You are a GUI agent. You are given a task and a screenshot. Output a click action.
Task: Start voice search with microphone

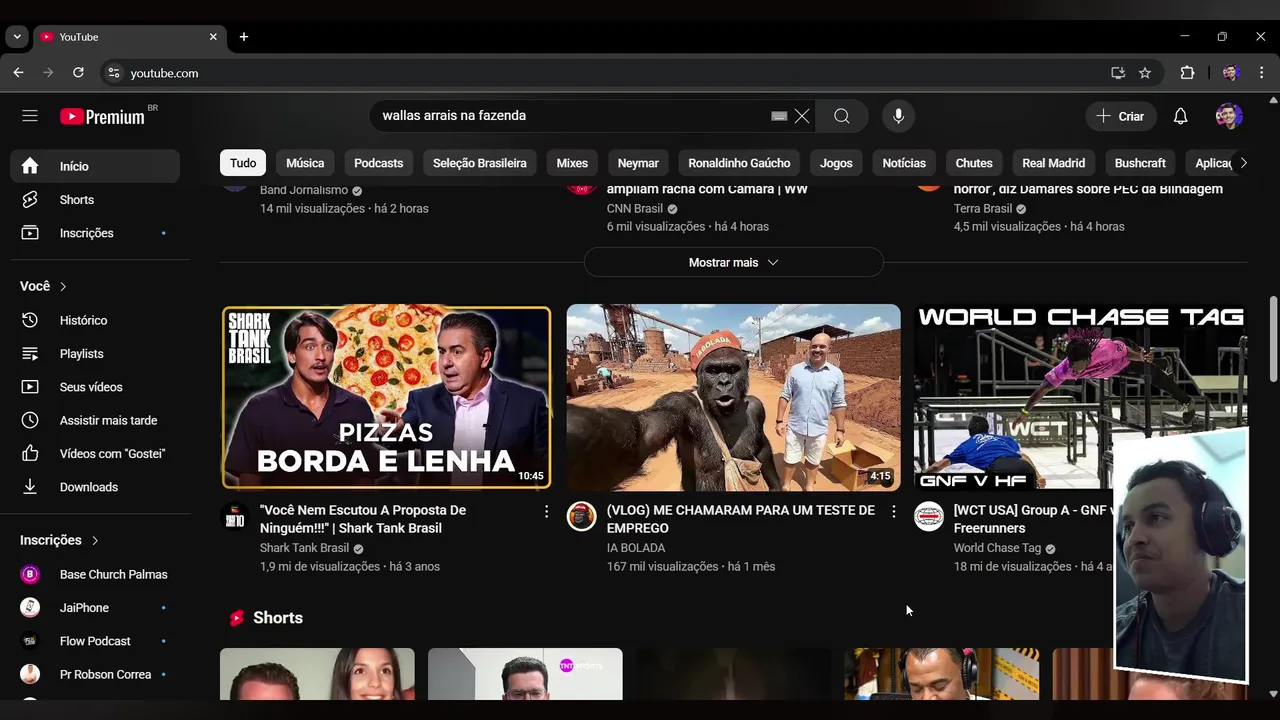click(x=898, y=116)
